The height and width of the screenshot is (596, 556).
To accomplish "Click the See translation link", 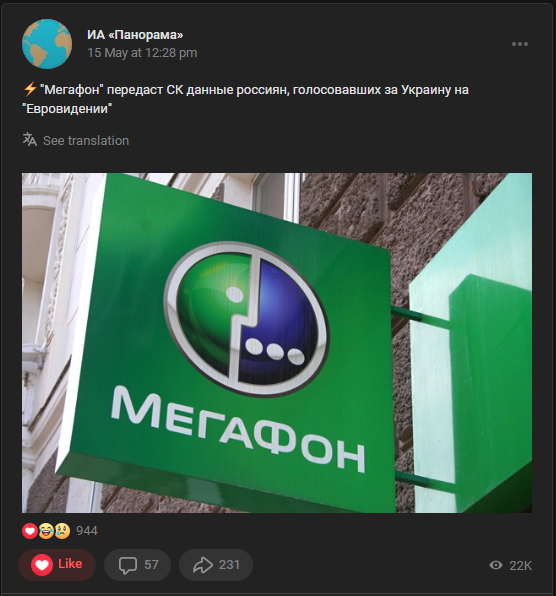I will [86, 141].
